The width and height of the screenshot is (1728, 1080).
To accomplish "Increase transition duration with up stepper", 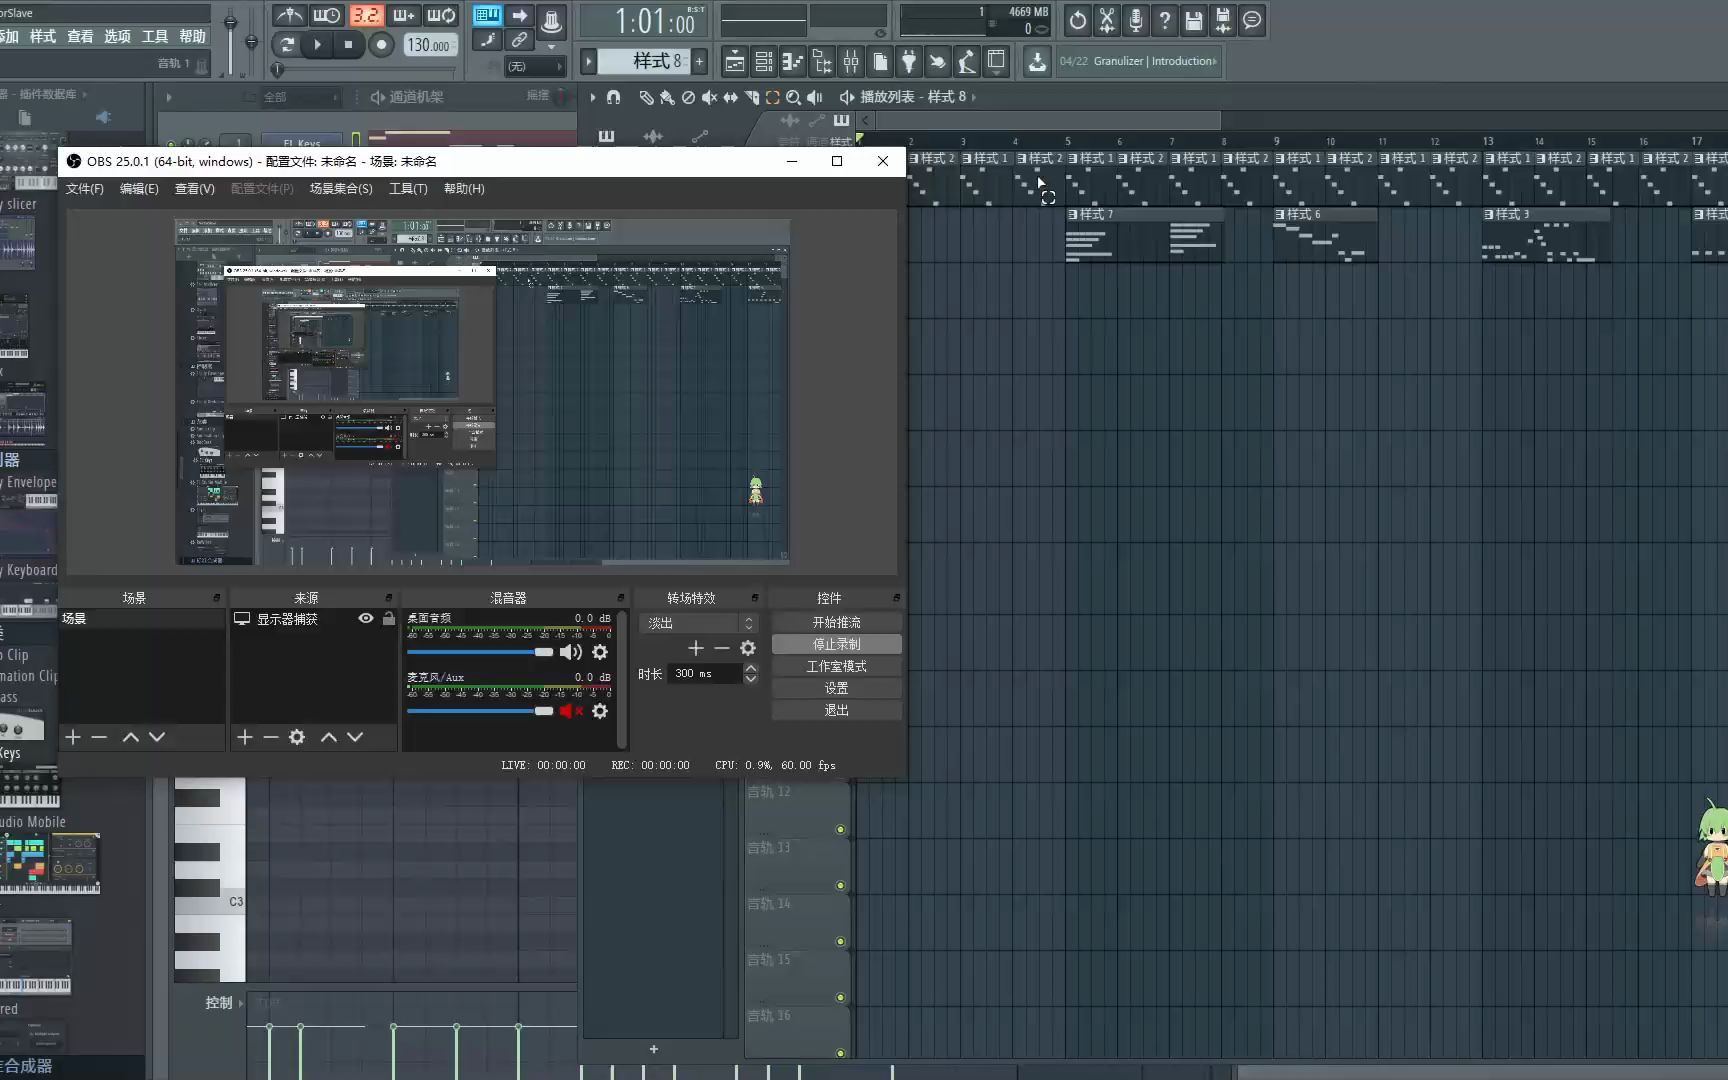I will pos(751,668).
